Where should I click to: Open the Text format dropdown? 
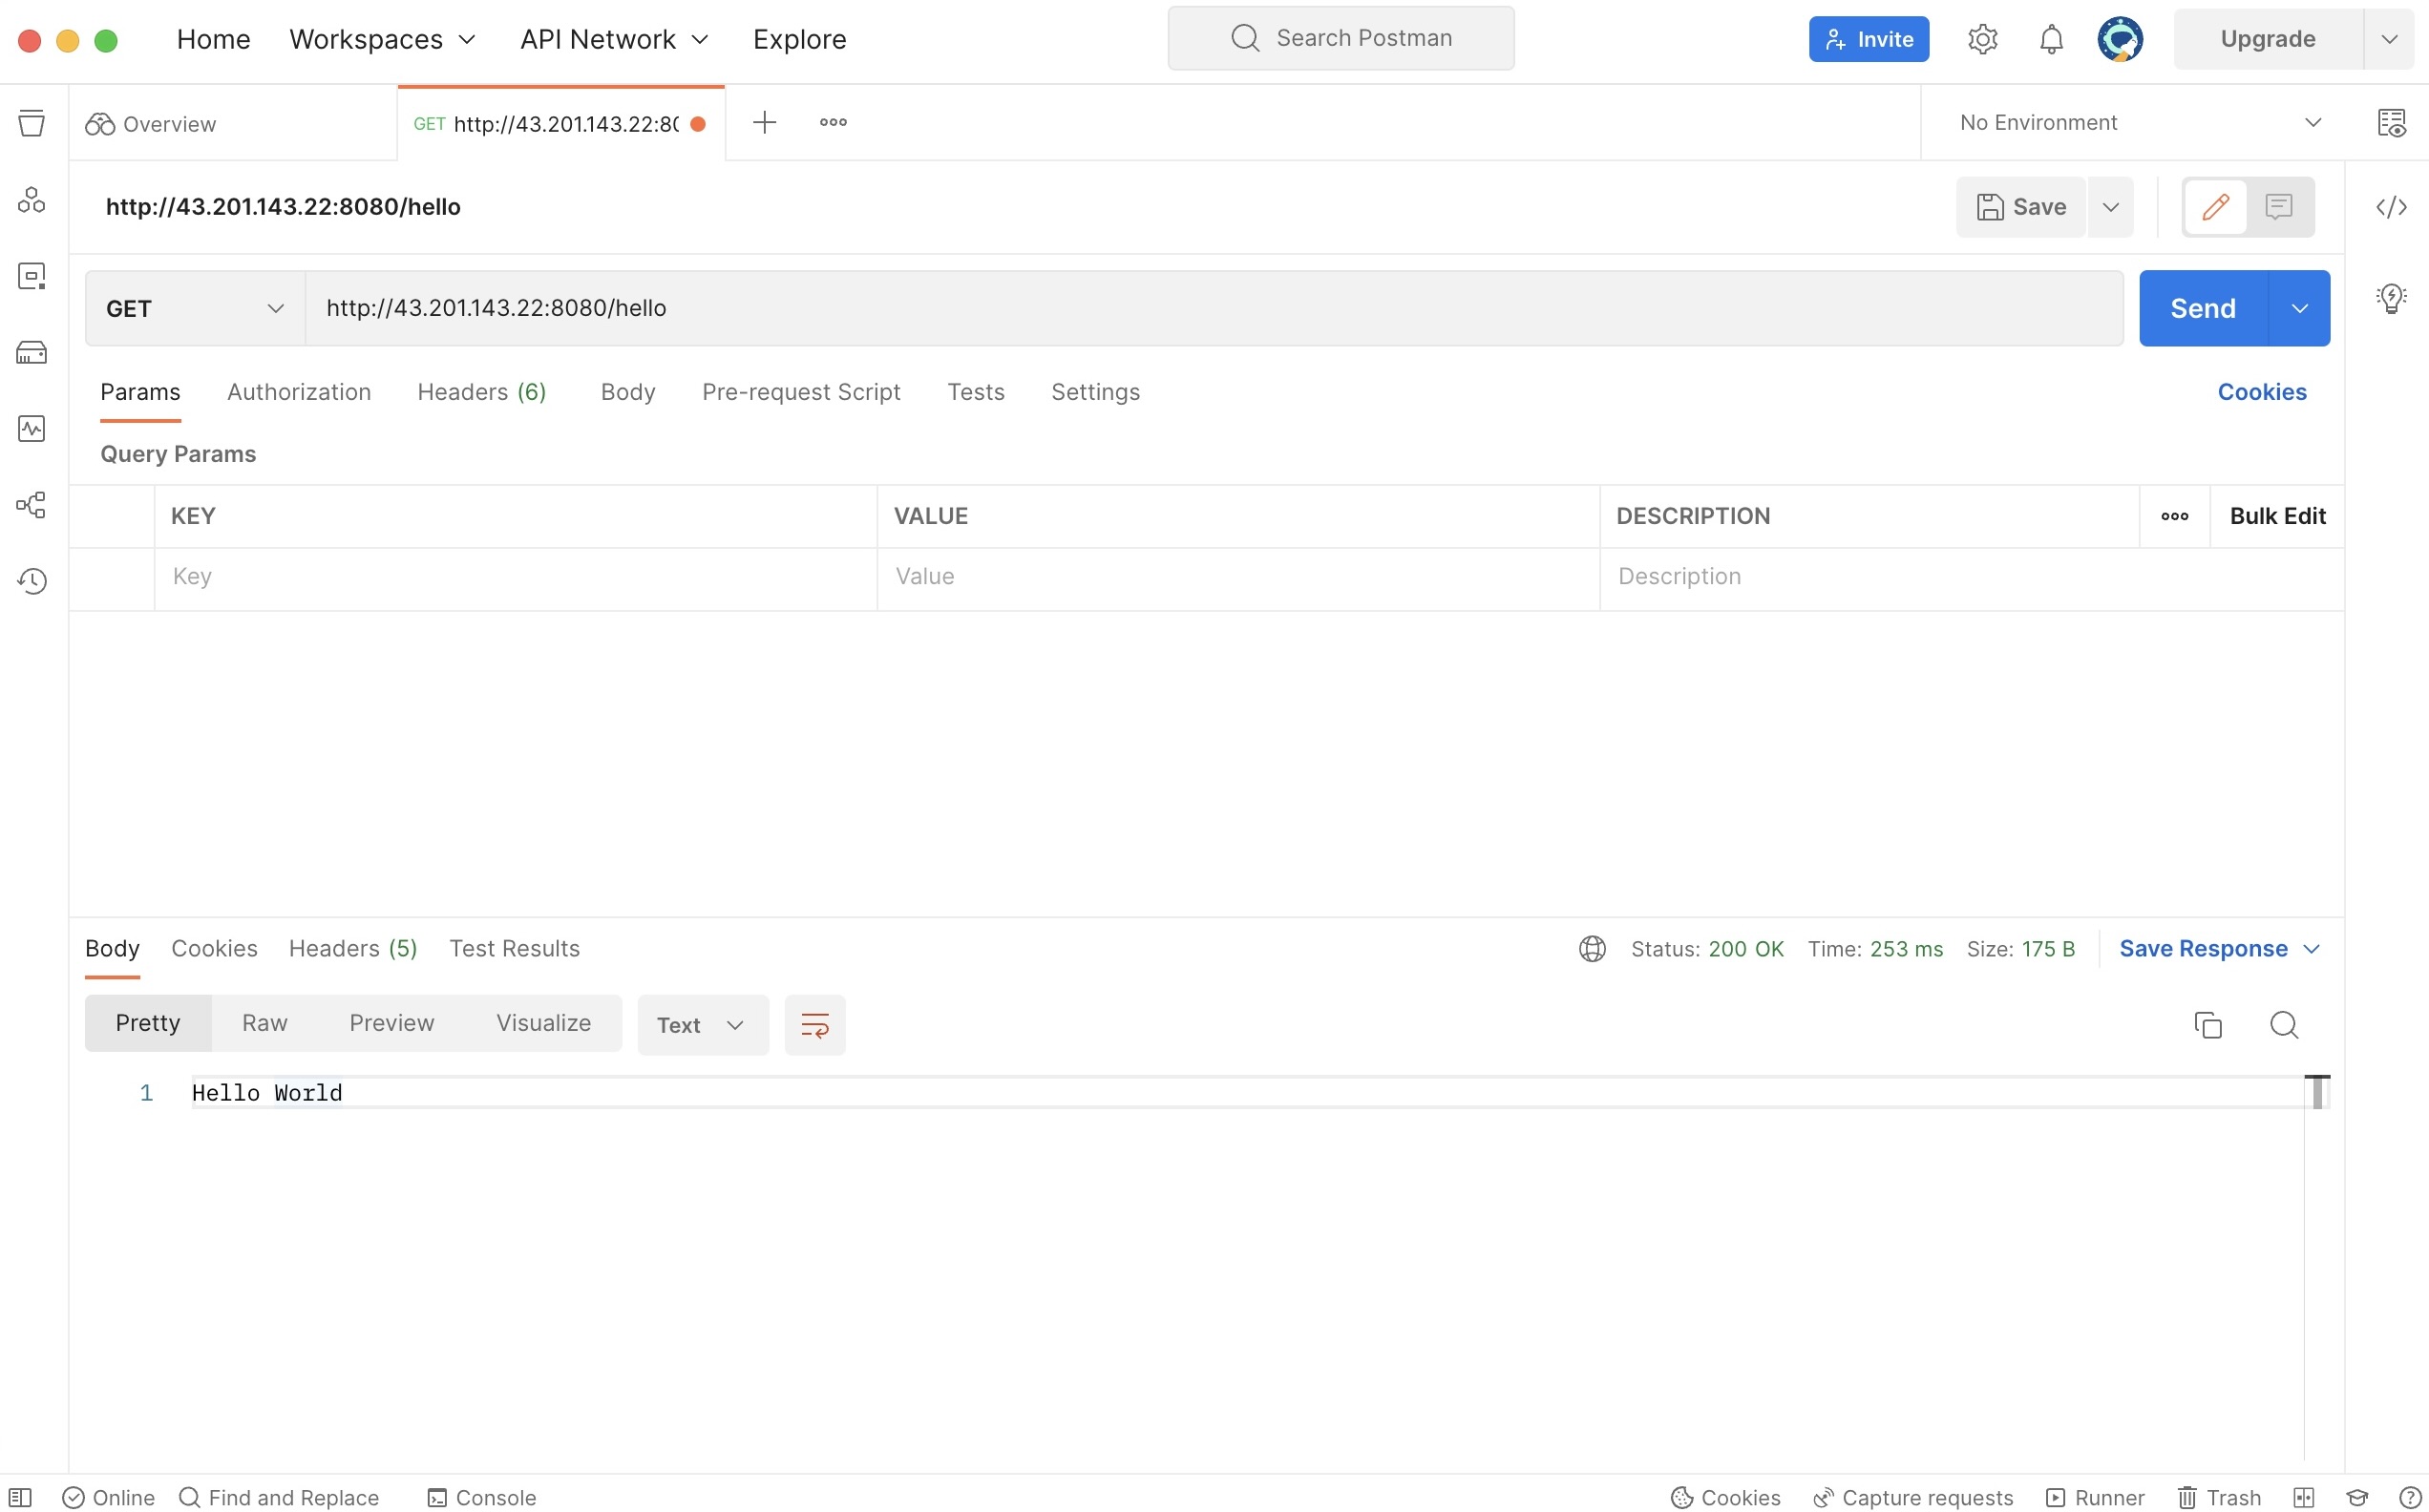click(702, 1025)
